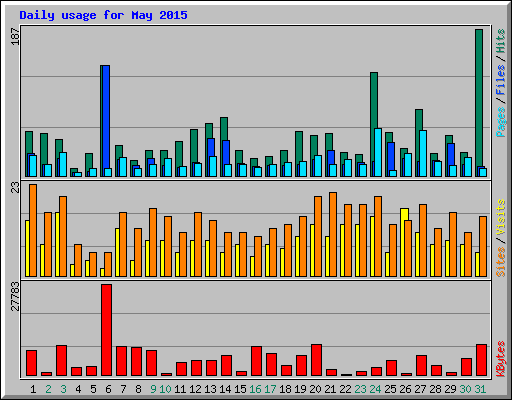512x400 pixels.
Task: Click the day 17 x-axis label
Action: (270, 389)
